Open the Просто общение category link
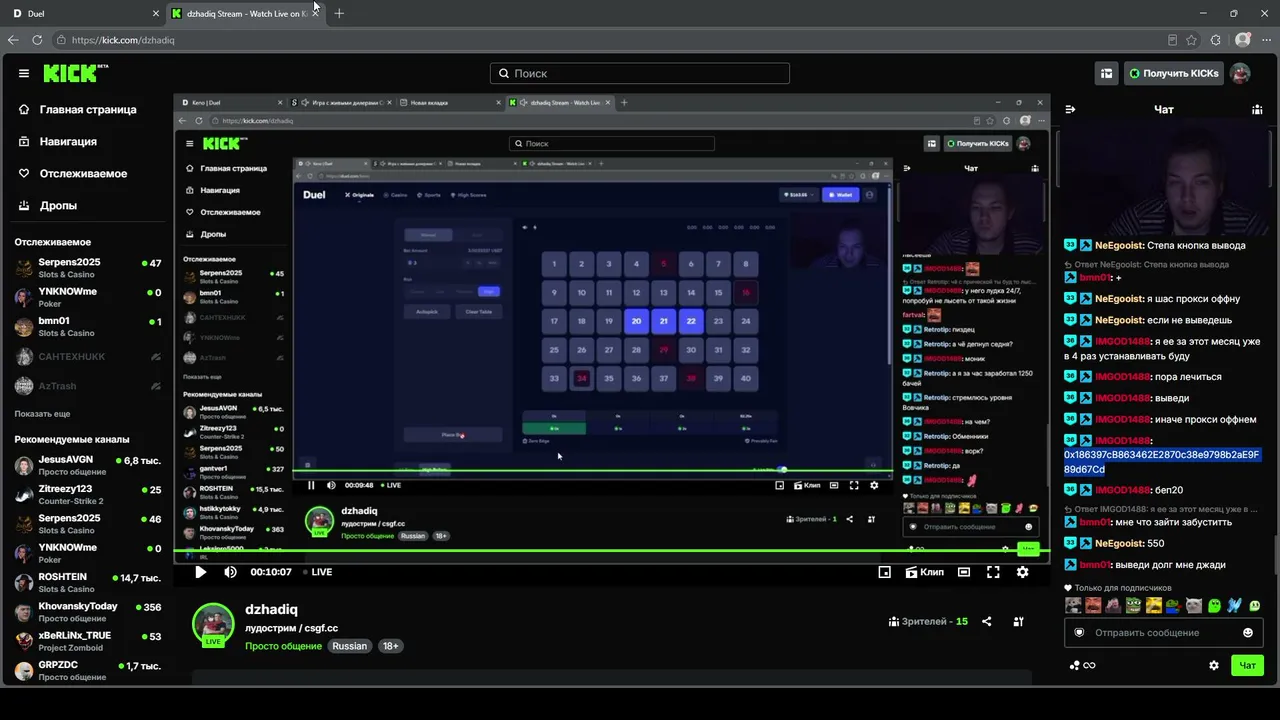 284,646
